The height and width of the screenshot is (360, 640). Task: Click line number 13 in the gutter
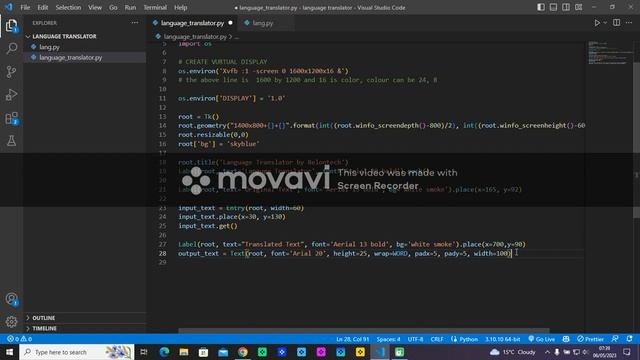(162, 116)
